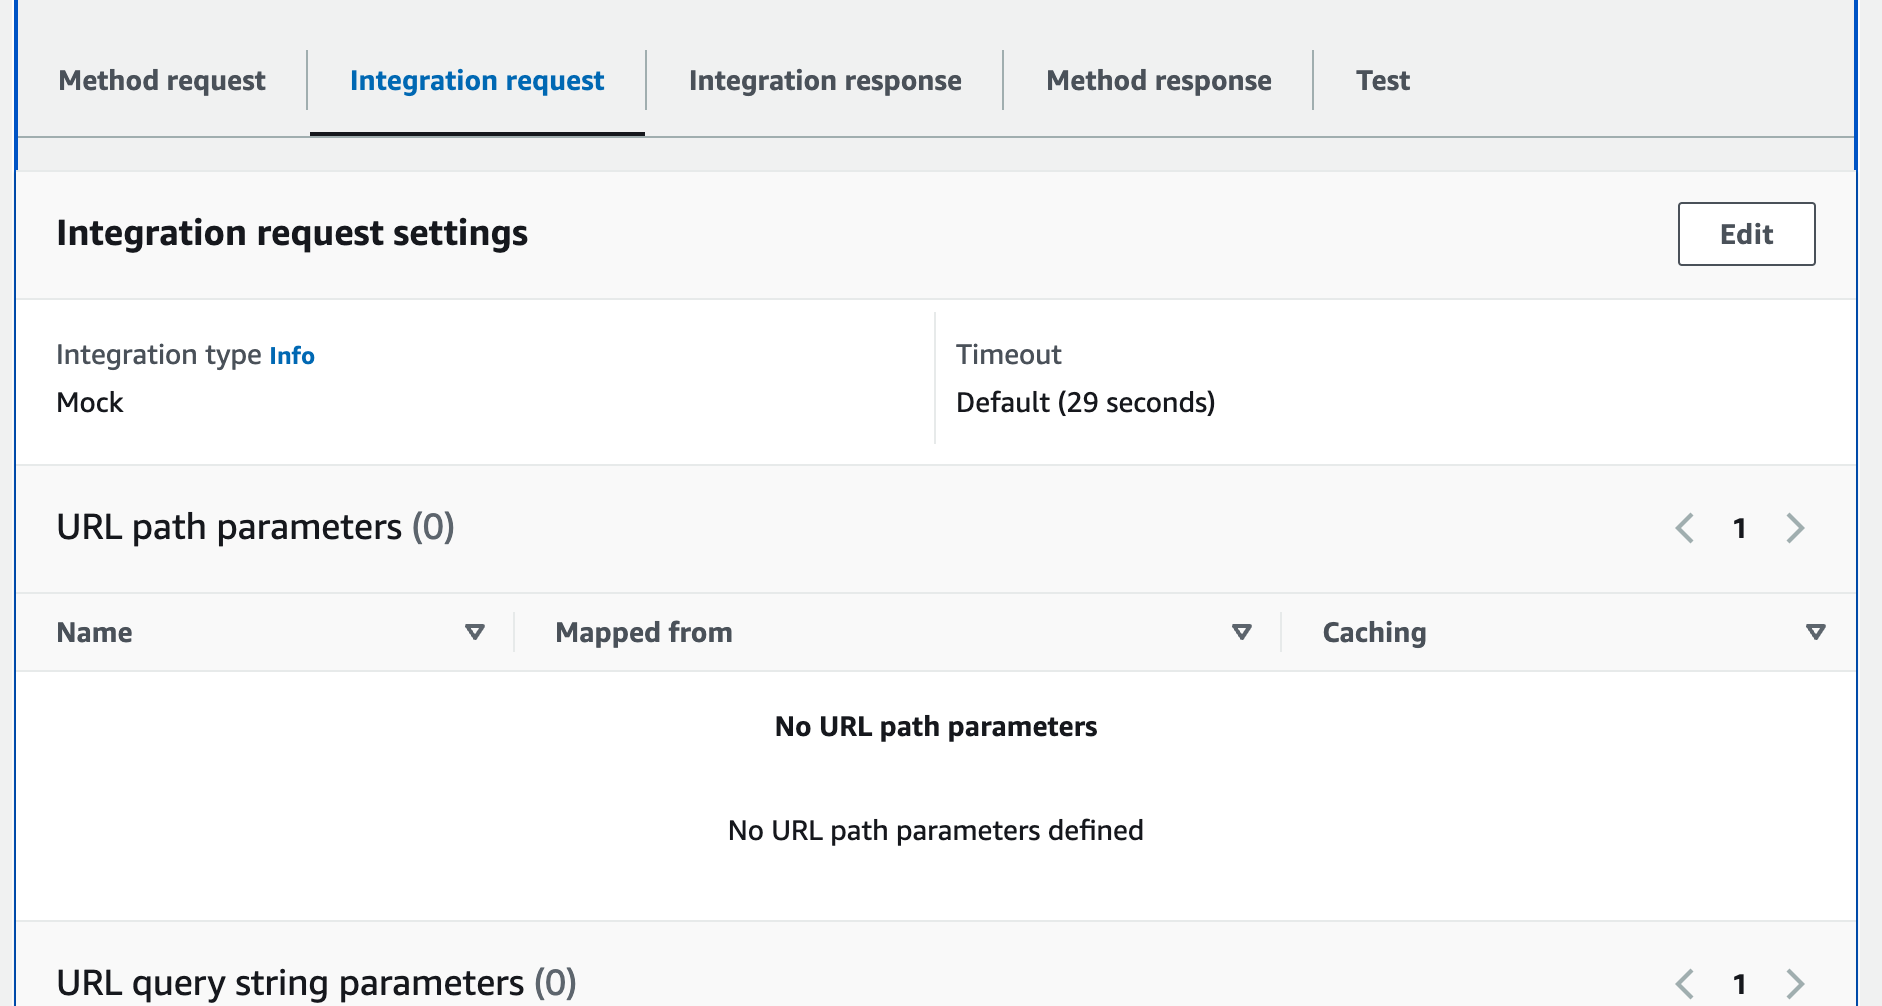Click the URL query string parameters heading
1882x1006 pixels.
tap(317, 983)
